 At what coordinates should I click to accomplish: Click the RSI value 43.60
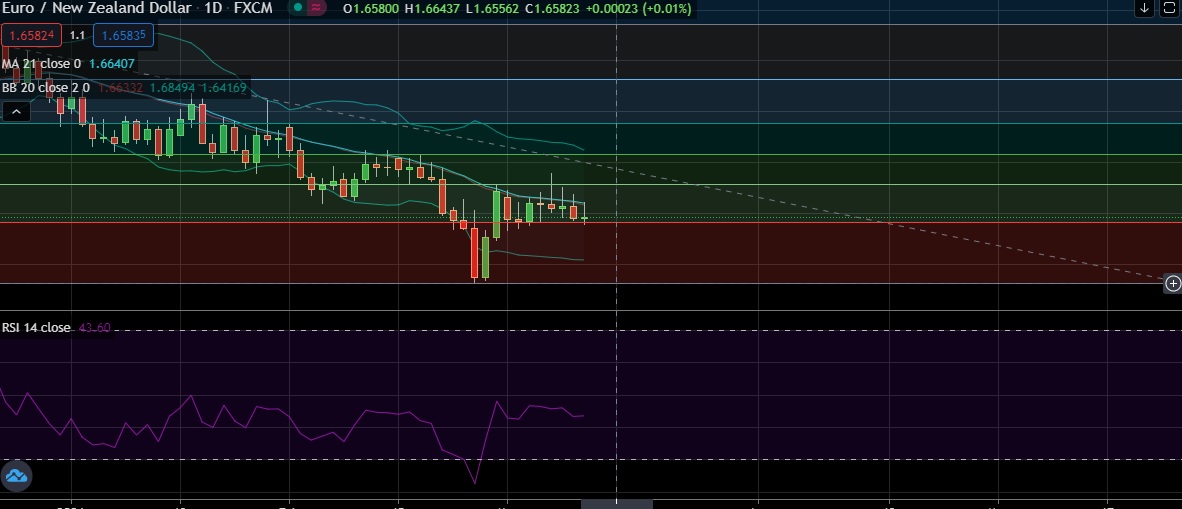(x=94, y=328)
